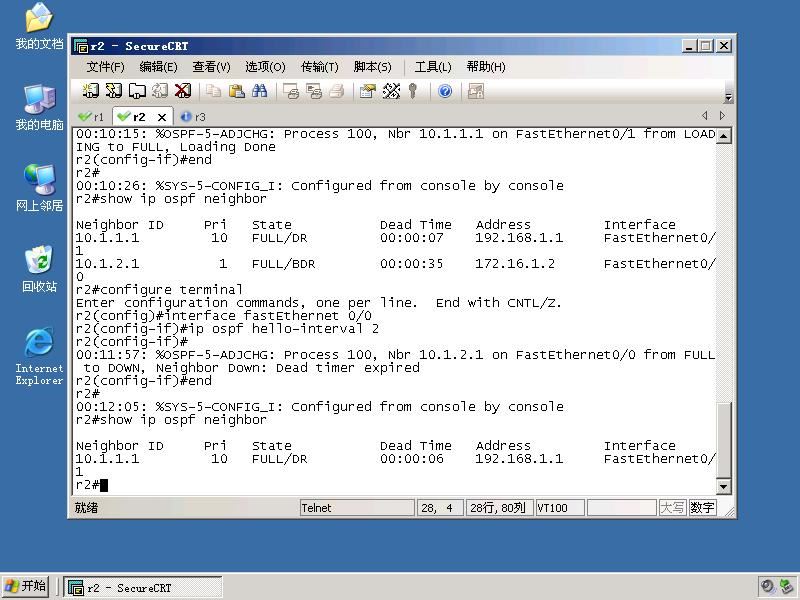Click the tab scroll right arrow
This screenshot has height=600, width=800.
pyautogui.click(x=722, y=116)
